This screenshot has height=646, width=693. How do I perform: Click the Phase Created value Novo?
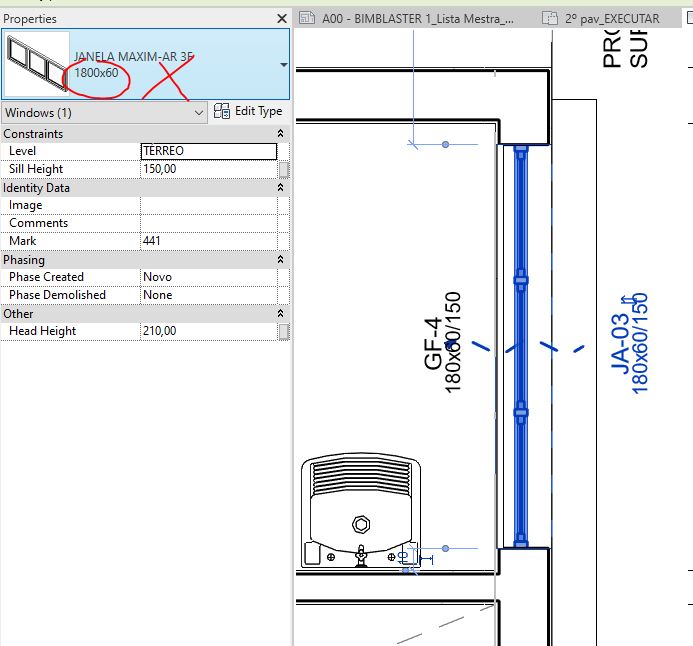click(209, 277)
